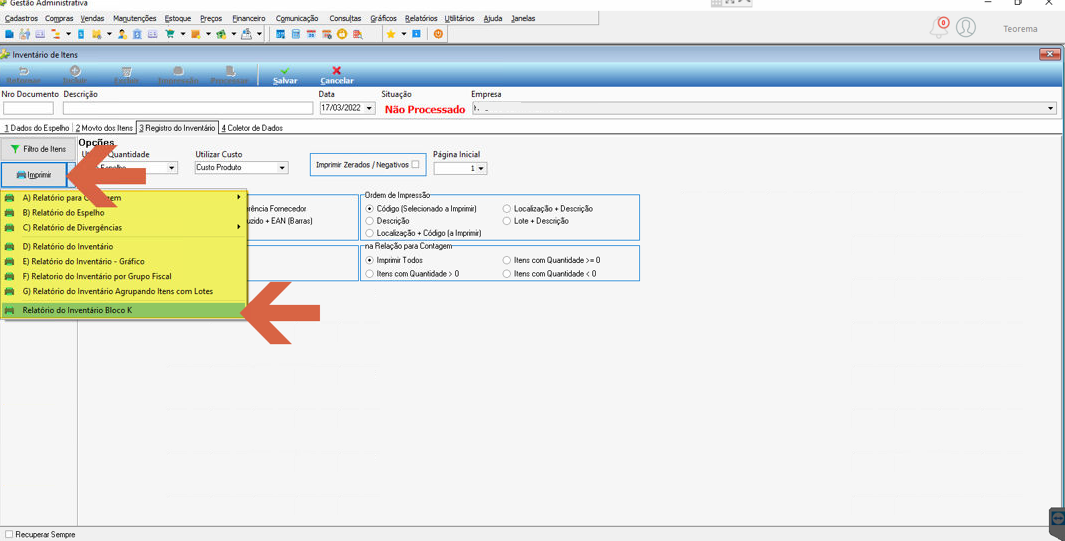Screen dimensions: 1065x541
Task: Choose G) Relatório Agrupando Itens com Lotes
Action: (x=123, y=291)
